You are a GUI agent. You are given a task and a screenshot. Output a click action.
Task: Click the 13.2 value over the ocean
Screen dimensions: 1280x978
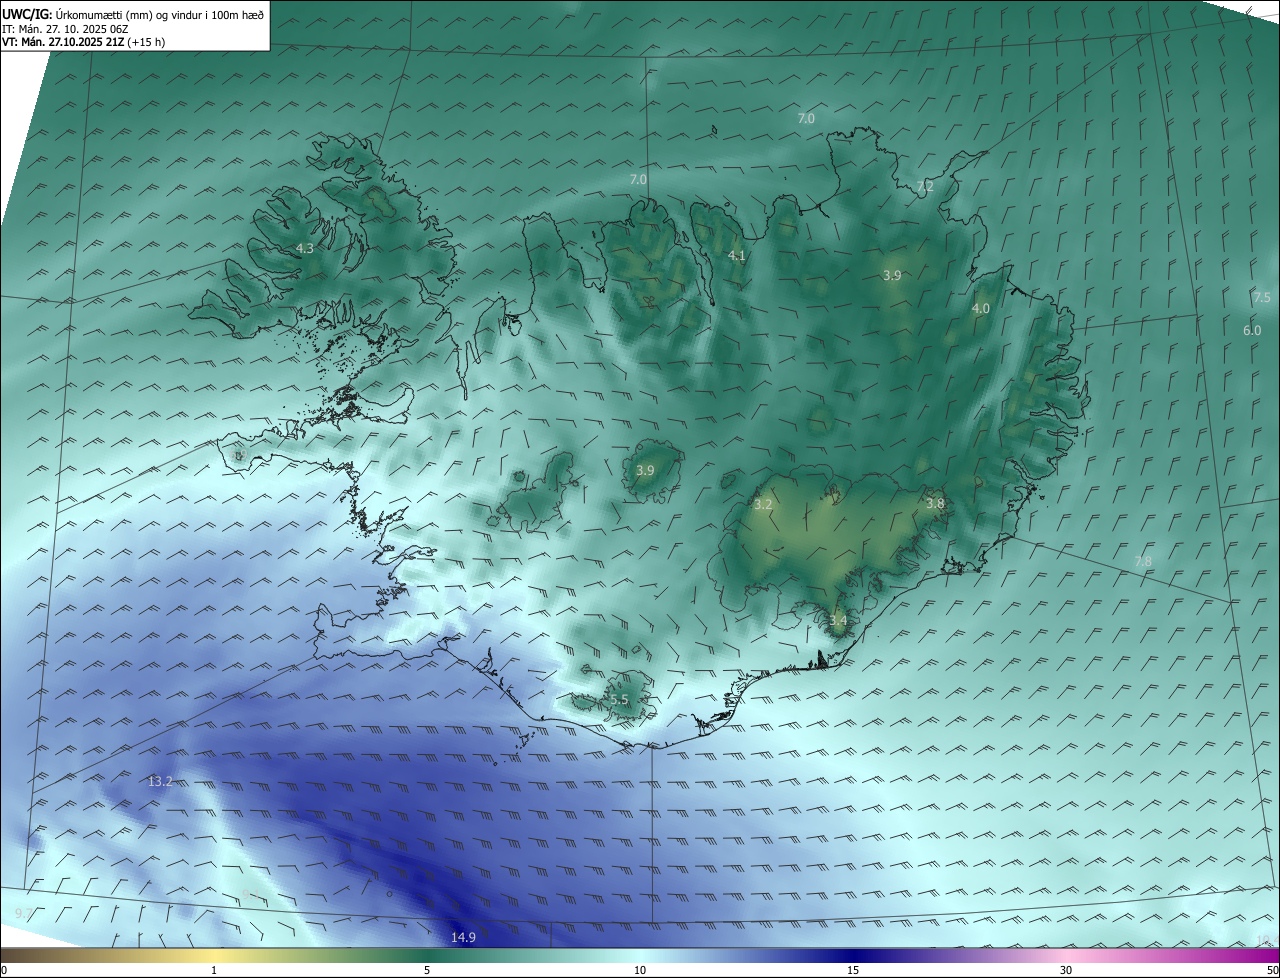pyautogui.click(x=160, y=781)
